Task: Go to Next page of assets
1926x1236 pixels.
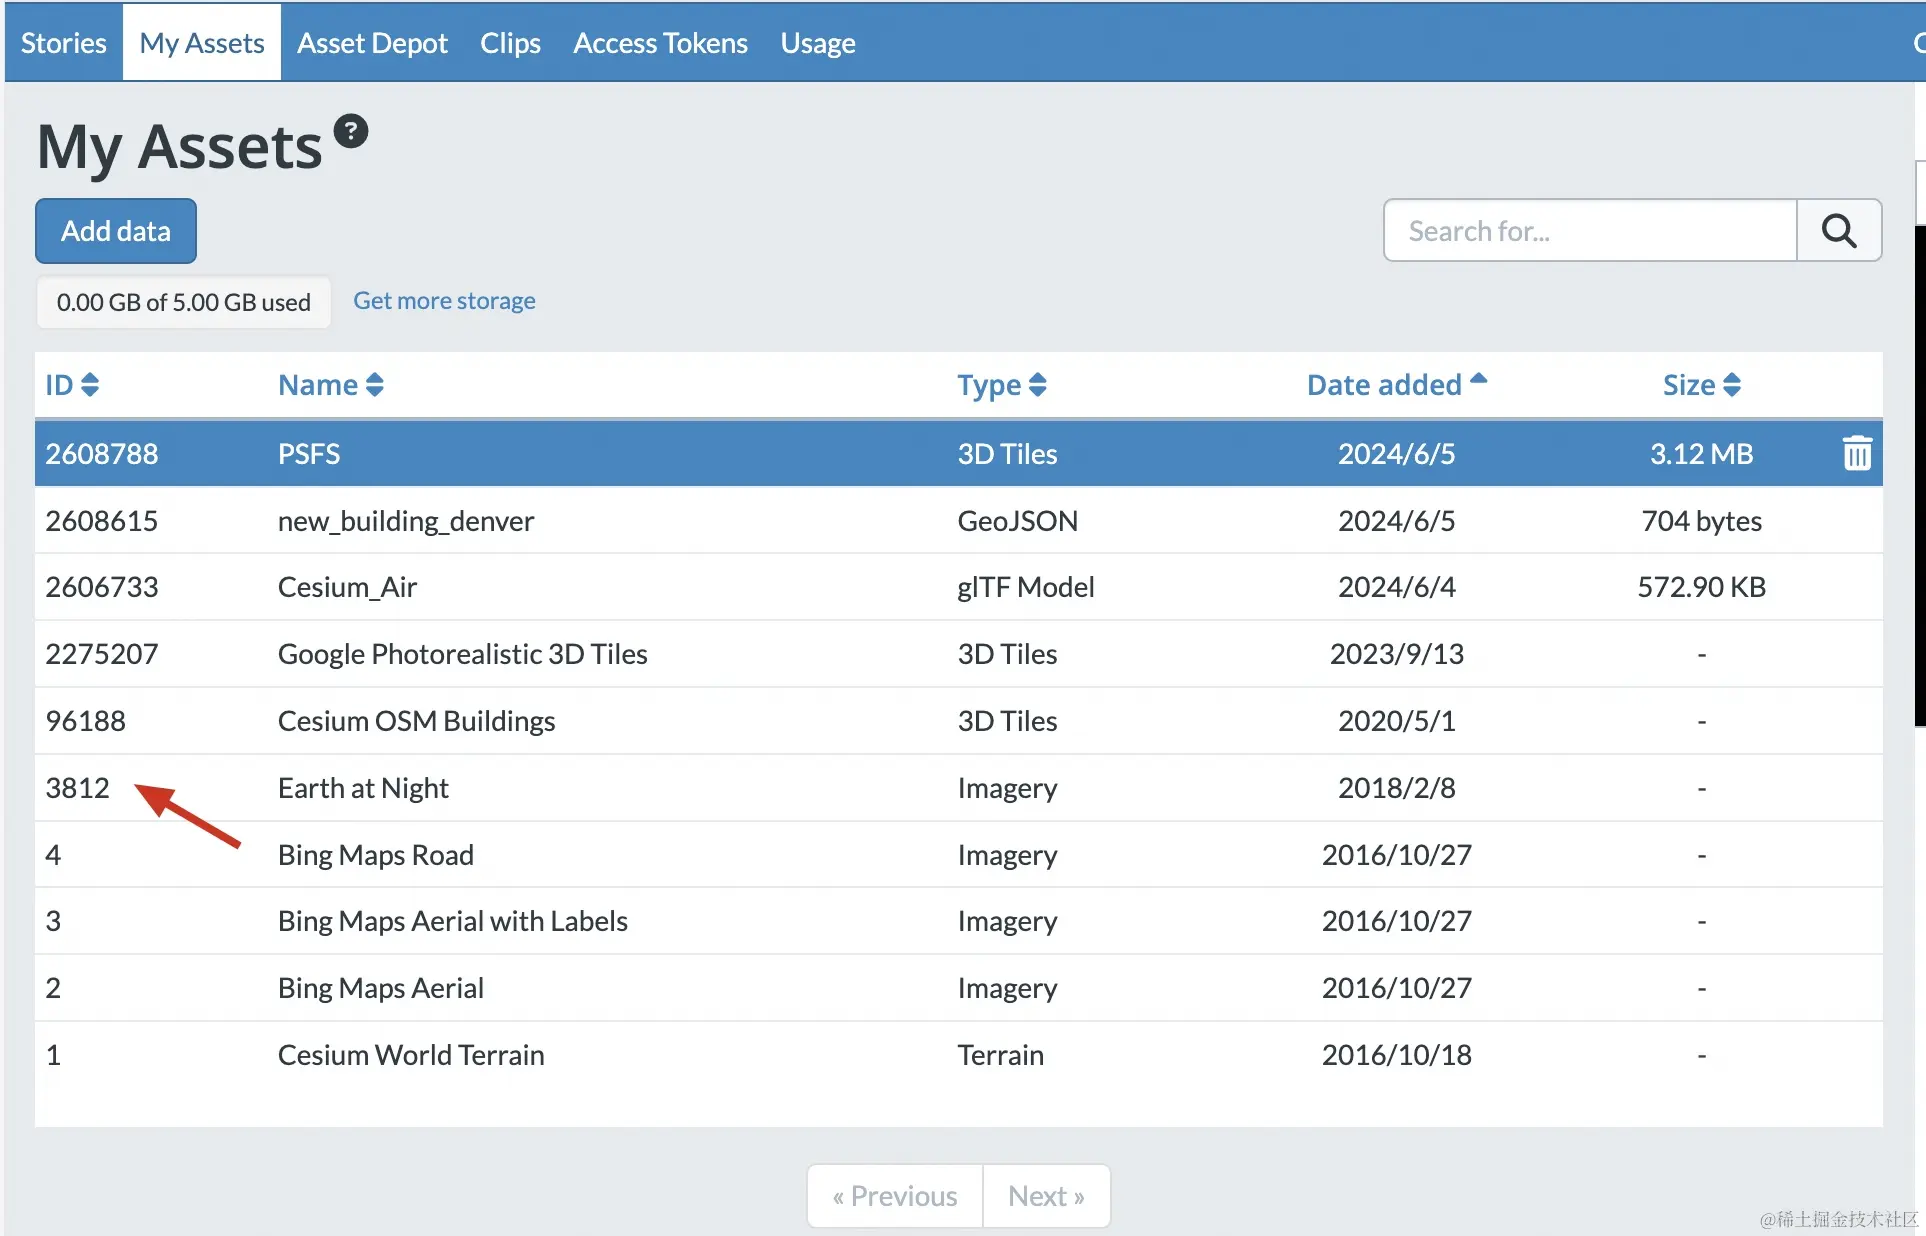Action: point(1045,1196)
